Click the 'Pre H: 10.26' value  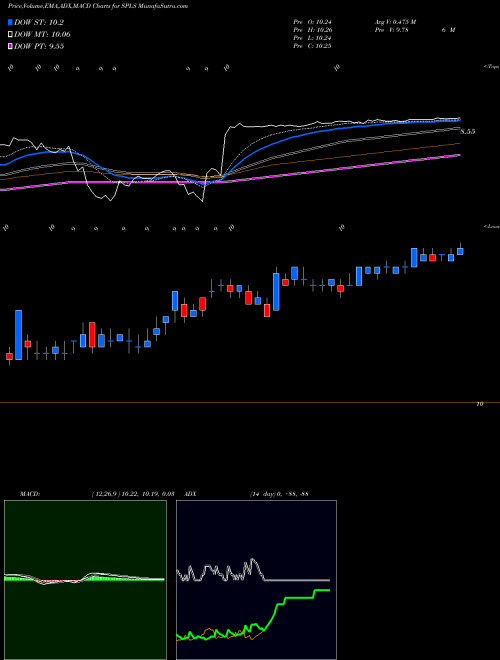click(x=312, y=30)
